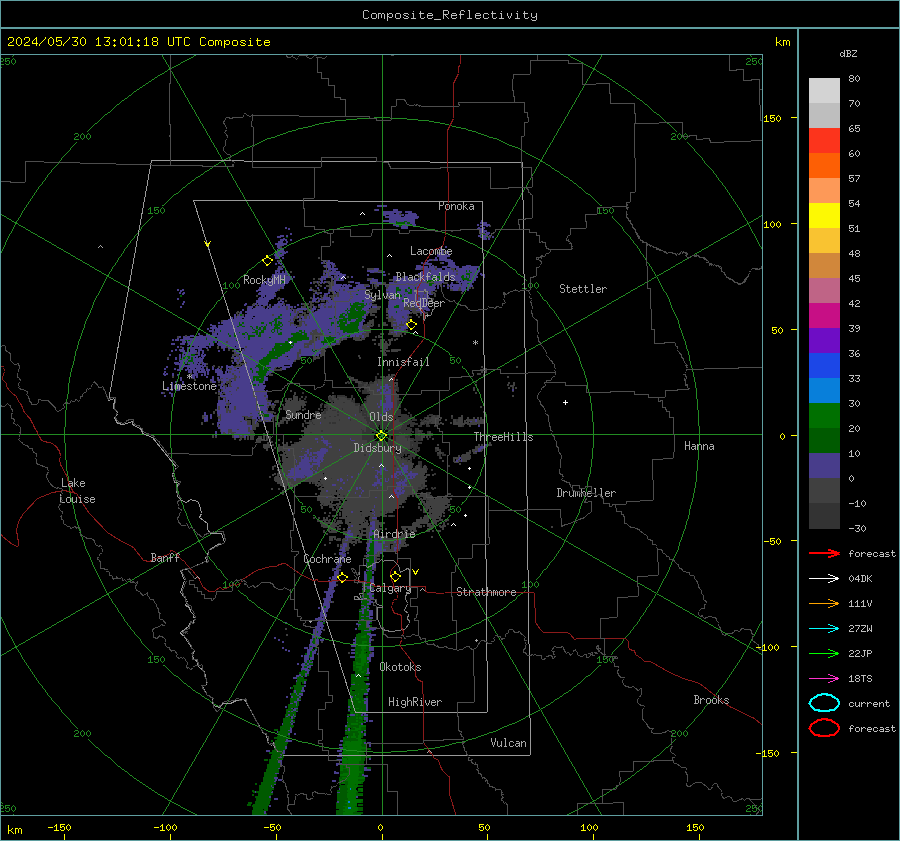Select the blue 33-36 dBZ swatch

coord(824,366)
